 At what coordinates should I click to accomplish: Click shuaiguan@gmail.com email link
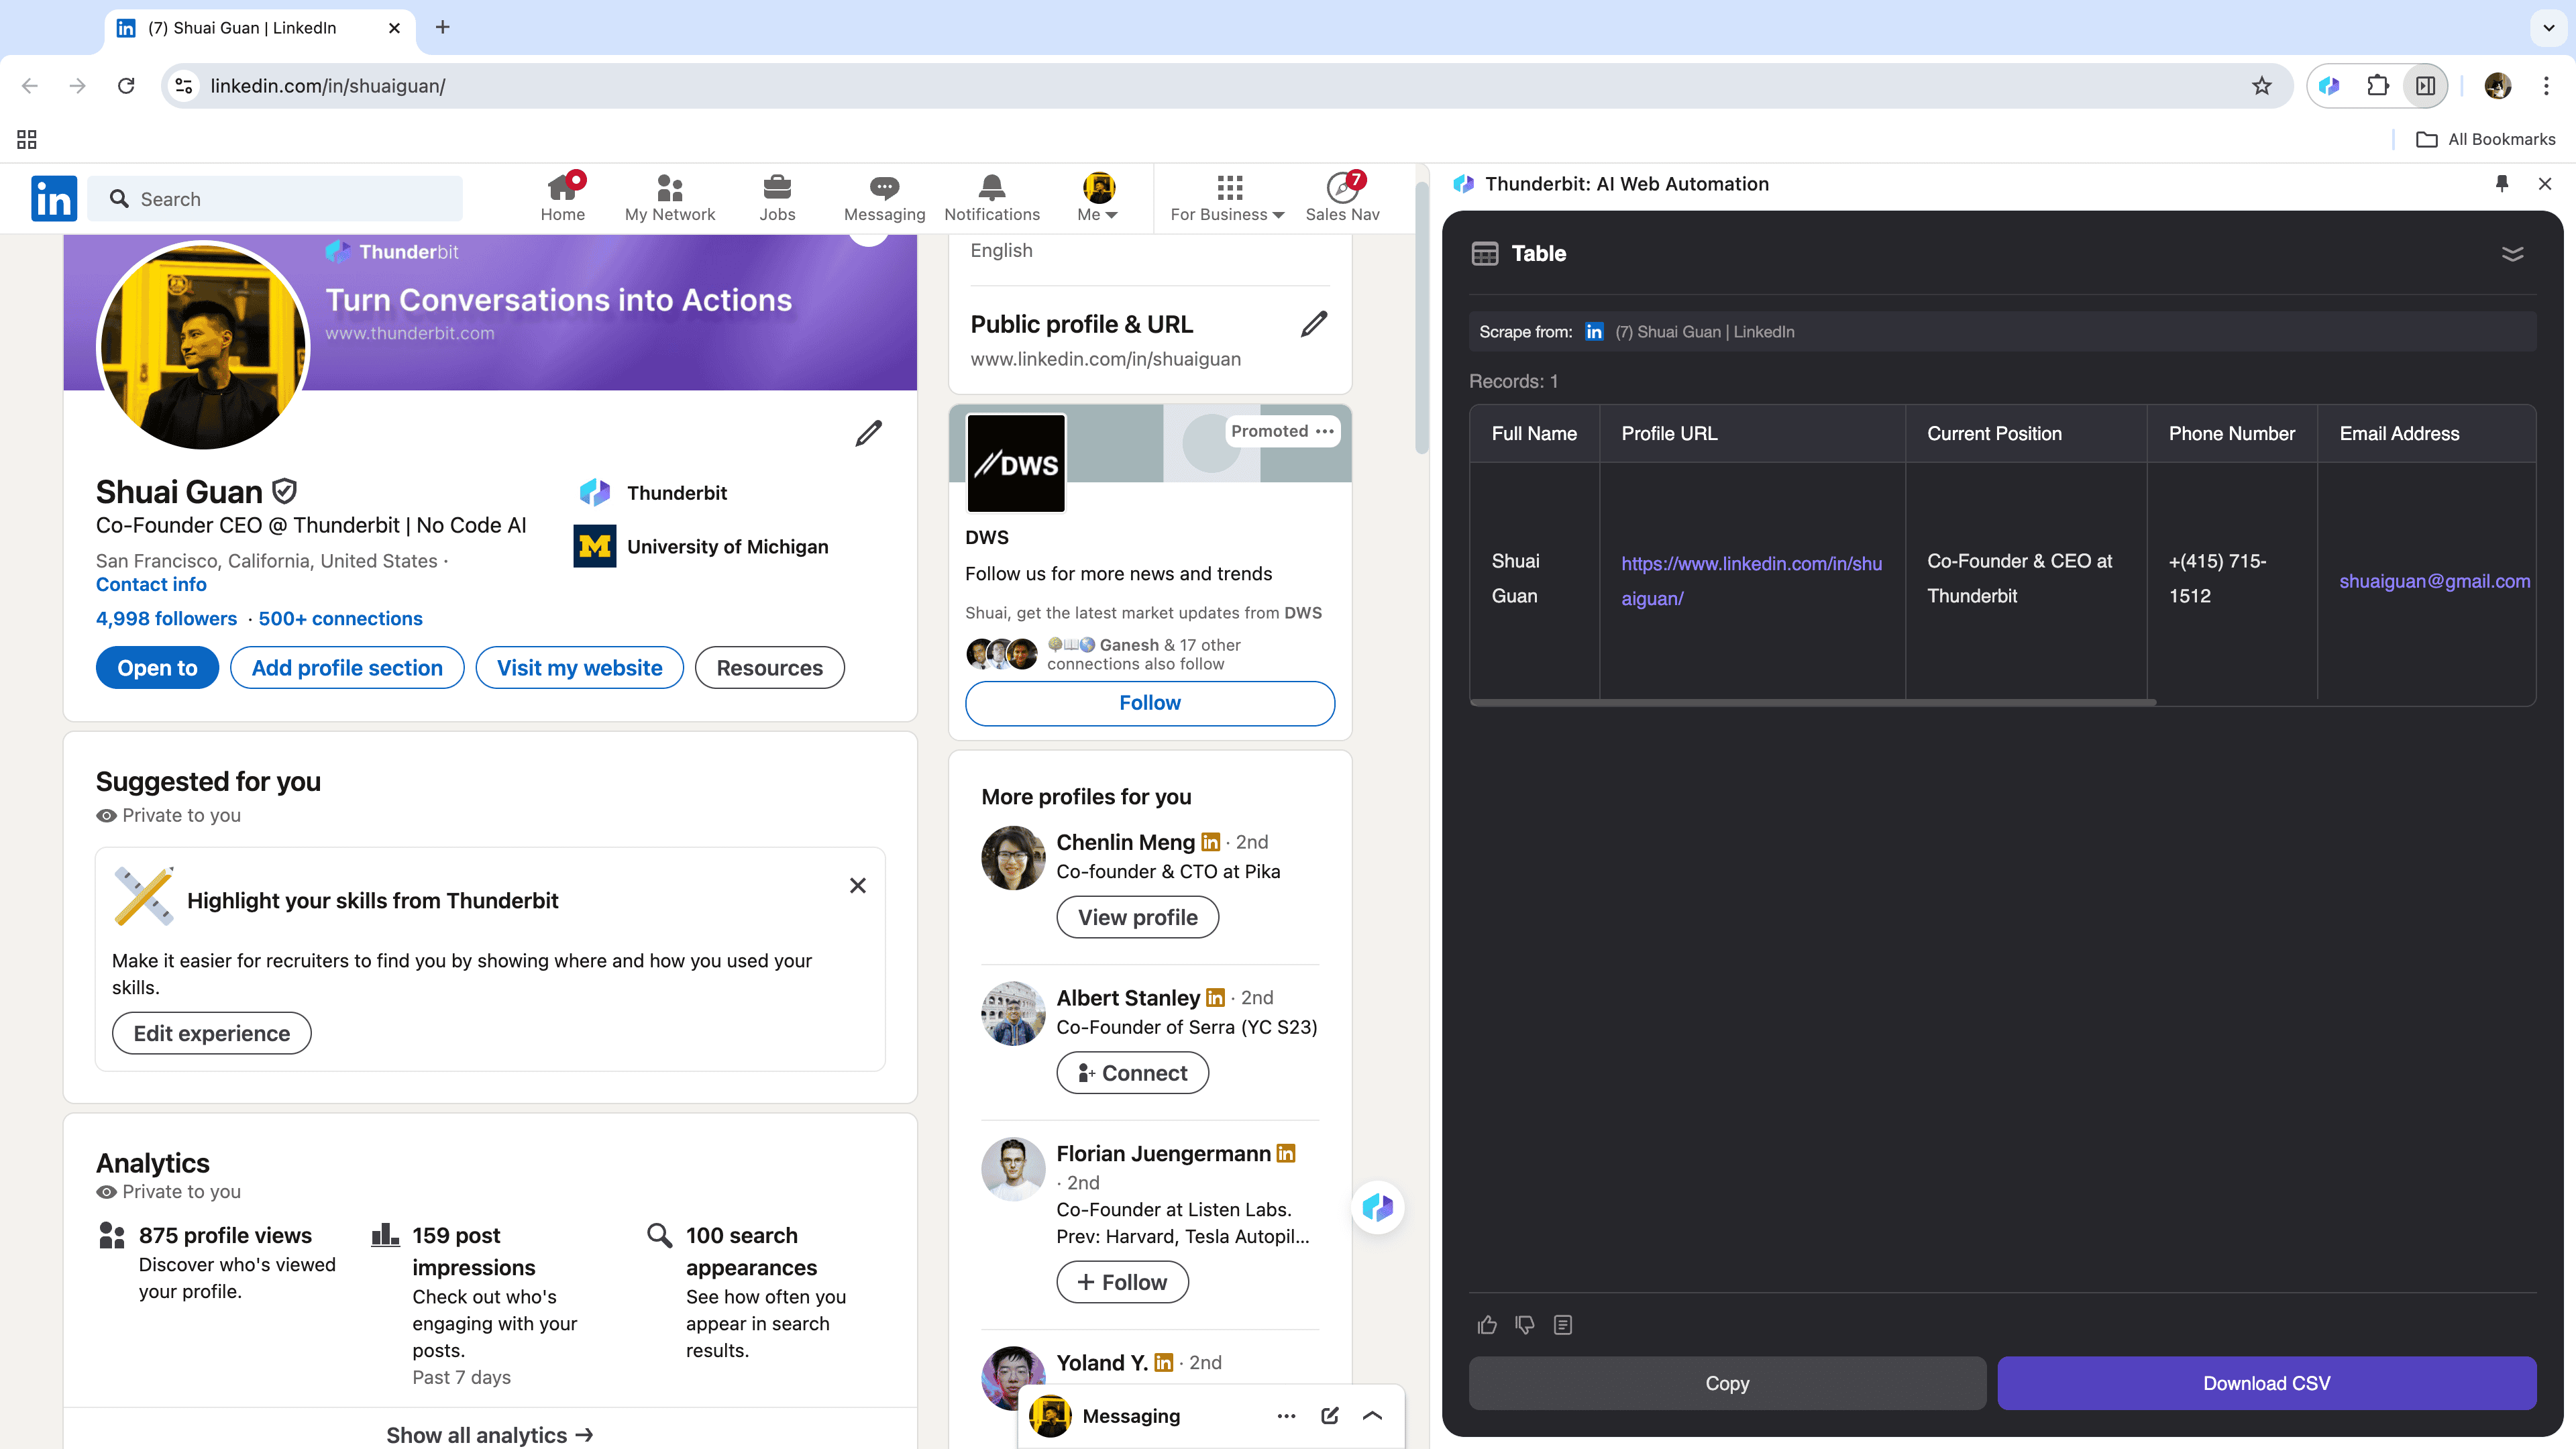(x=2434, y=581)
